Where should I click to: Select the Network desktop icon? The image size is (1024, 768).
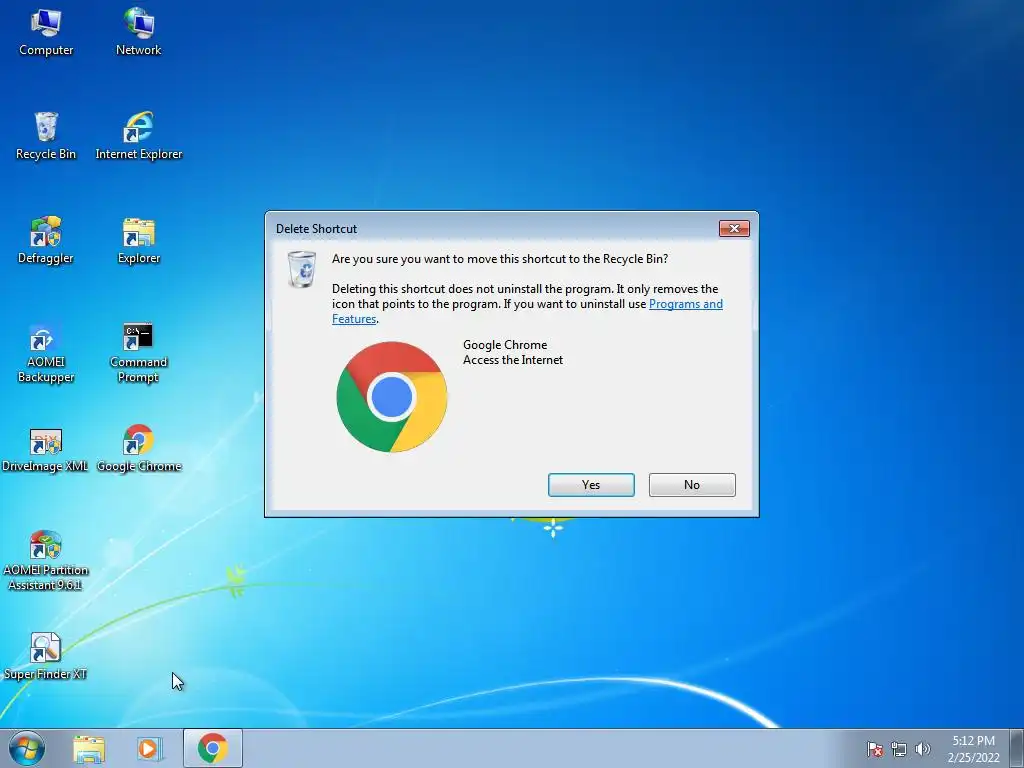click(x=138, y=31)
